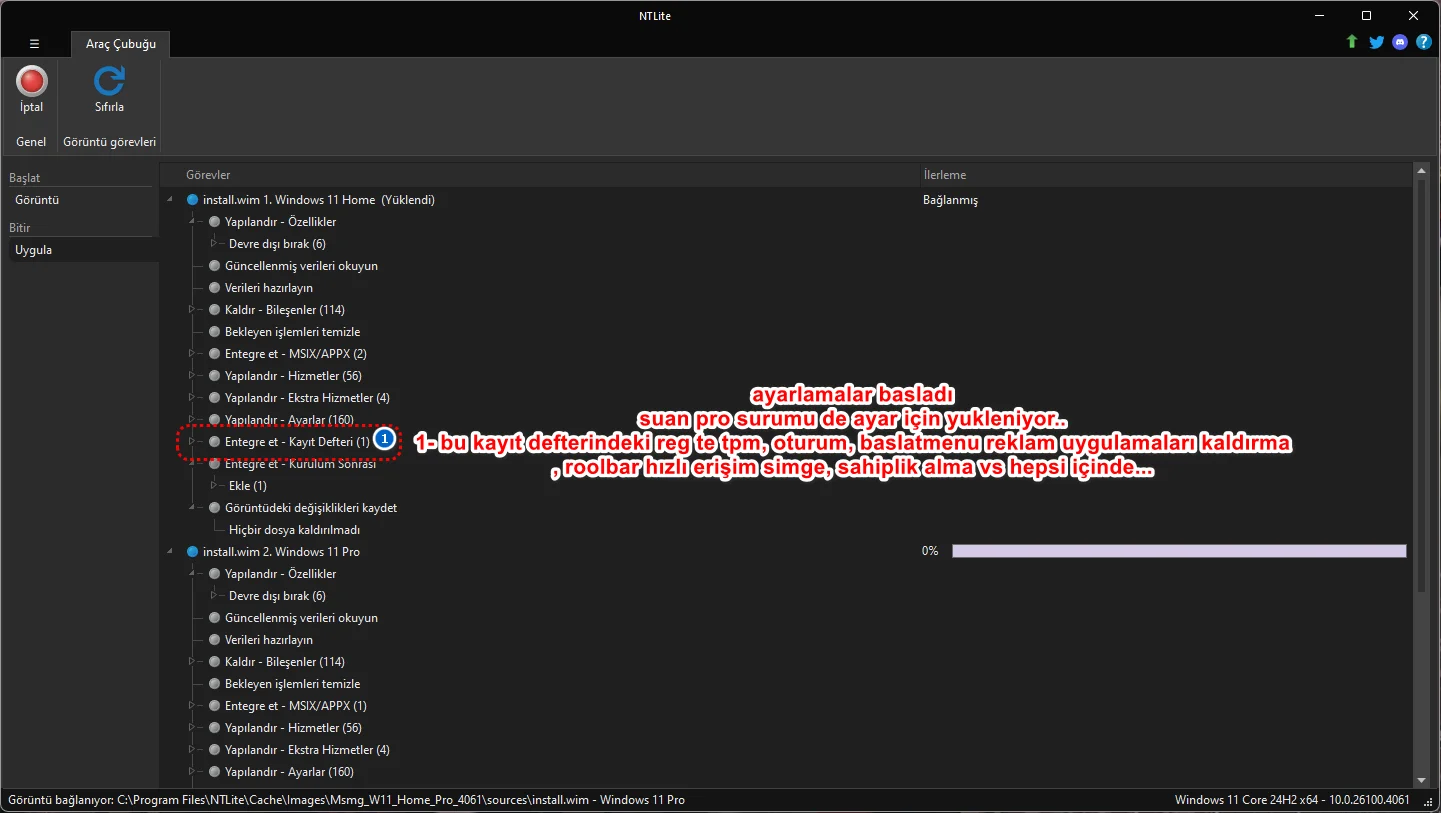The height and width of the screenshot is (813, 1441).
Task: Click the gray bullet of Entegre et - MSIX/APPX (1)
Action: pyautogui.click(x=215, y=706)
